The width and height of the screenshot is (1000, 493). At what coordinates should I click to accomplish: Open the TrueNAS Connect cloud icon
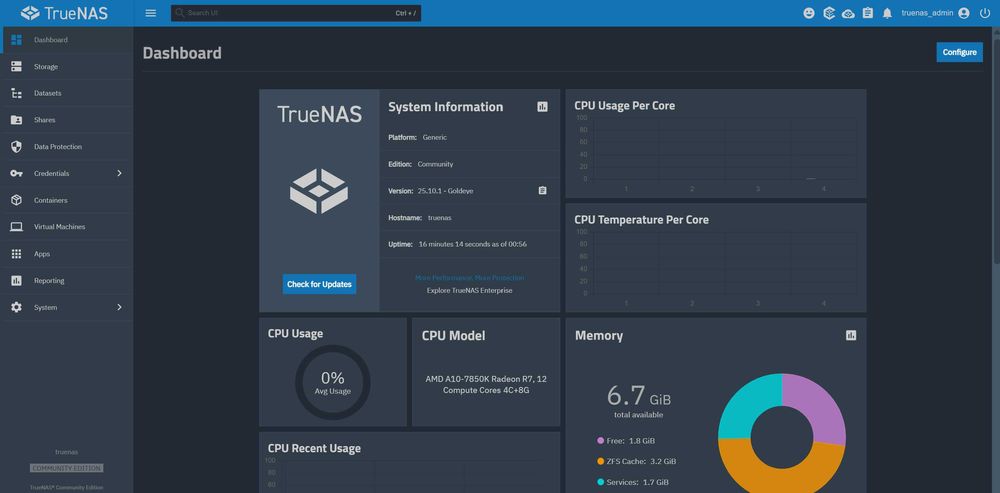click(848, 13)
